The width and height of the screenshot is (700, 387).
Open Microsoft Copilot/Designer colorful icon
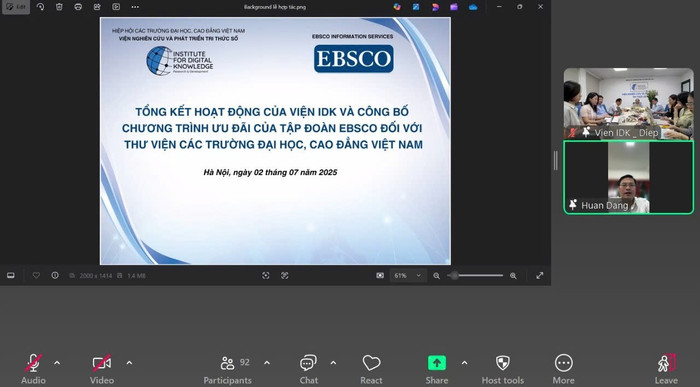(x=397, y=7)
